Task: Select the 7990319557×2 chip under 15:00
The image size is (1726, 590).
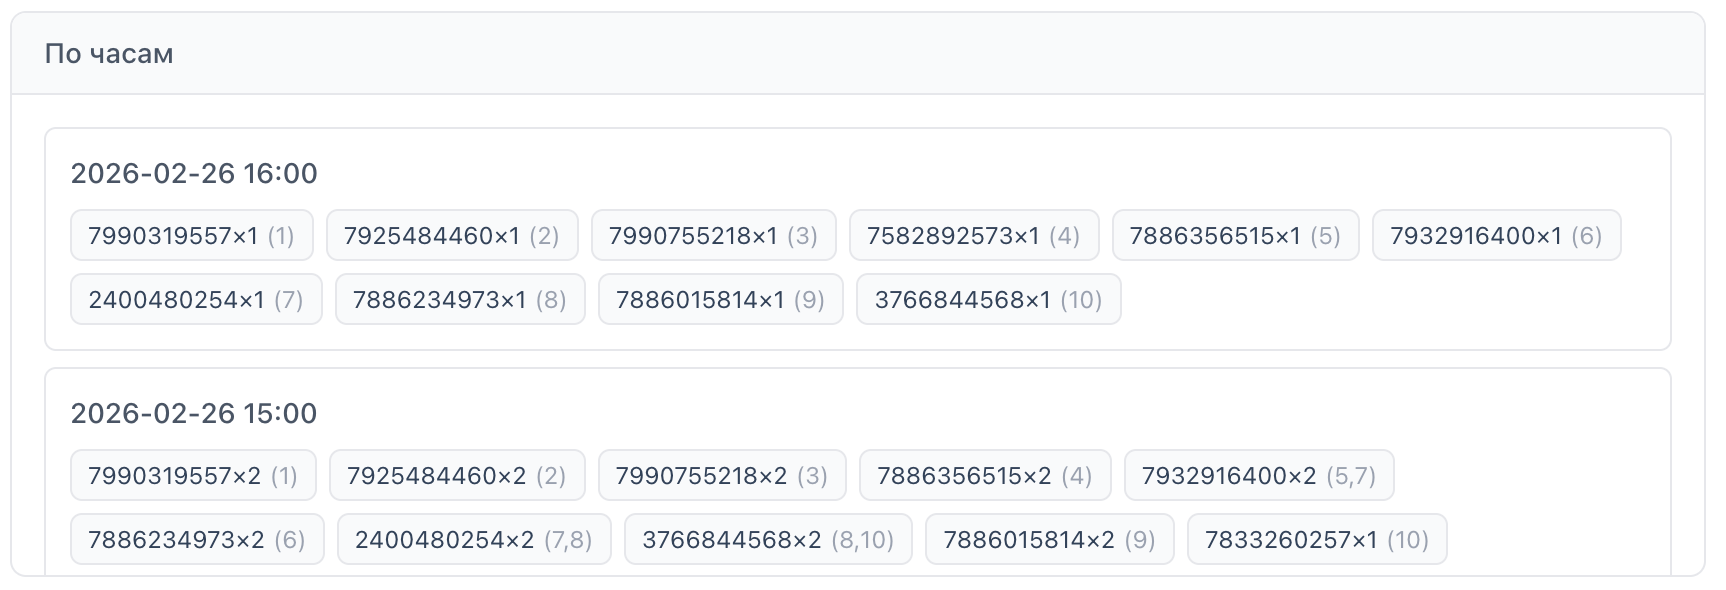Action: pos(193,476)
